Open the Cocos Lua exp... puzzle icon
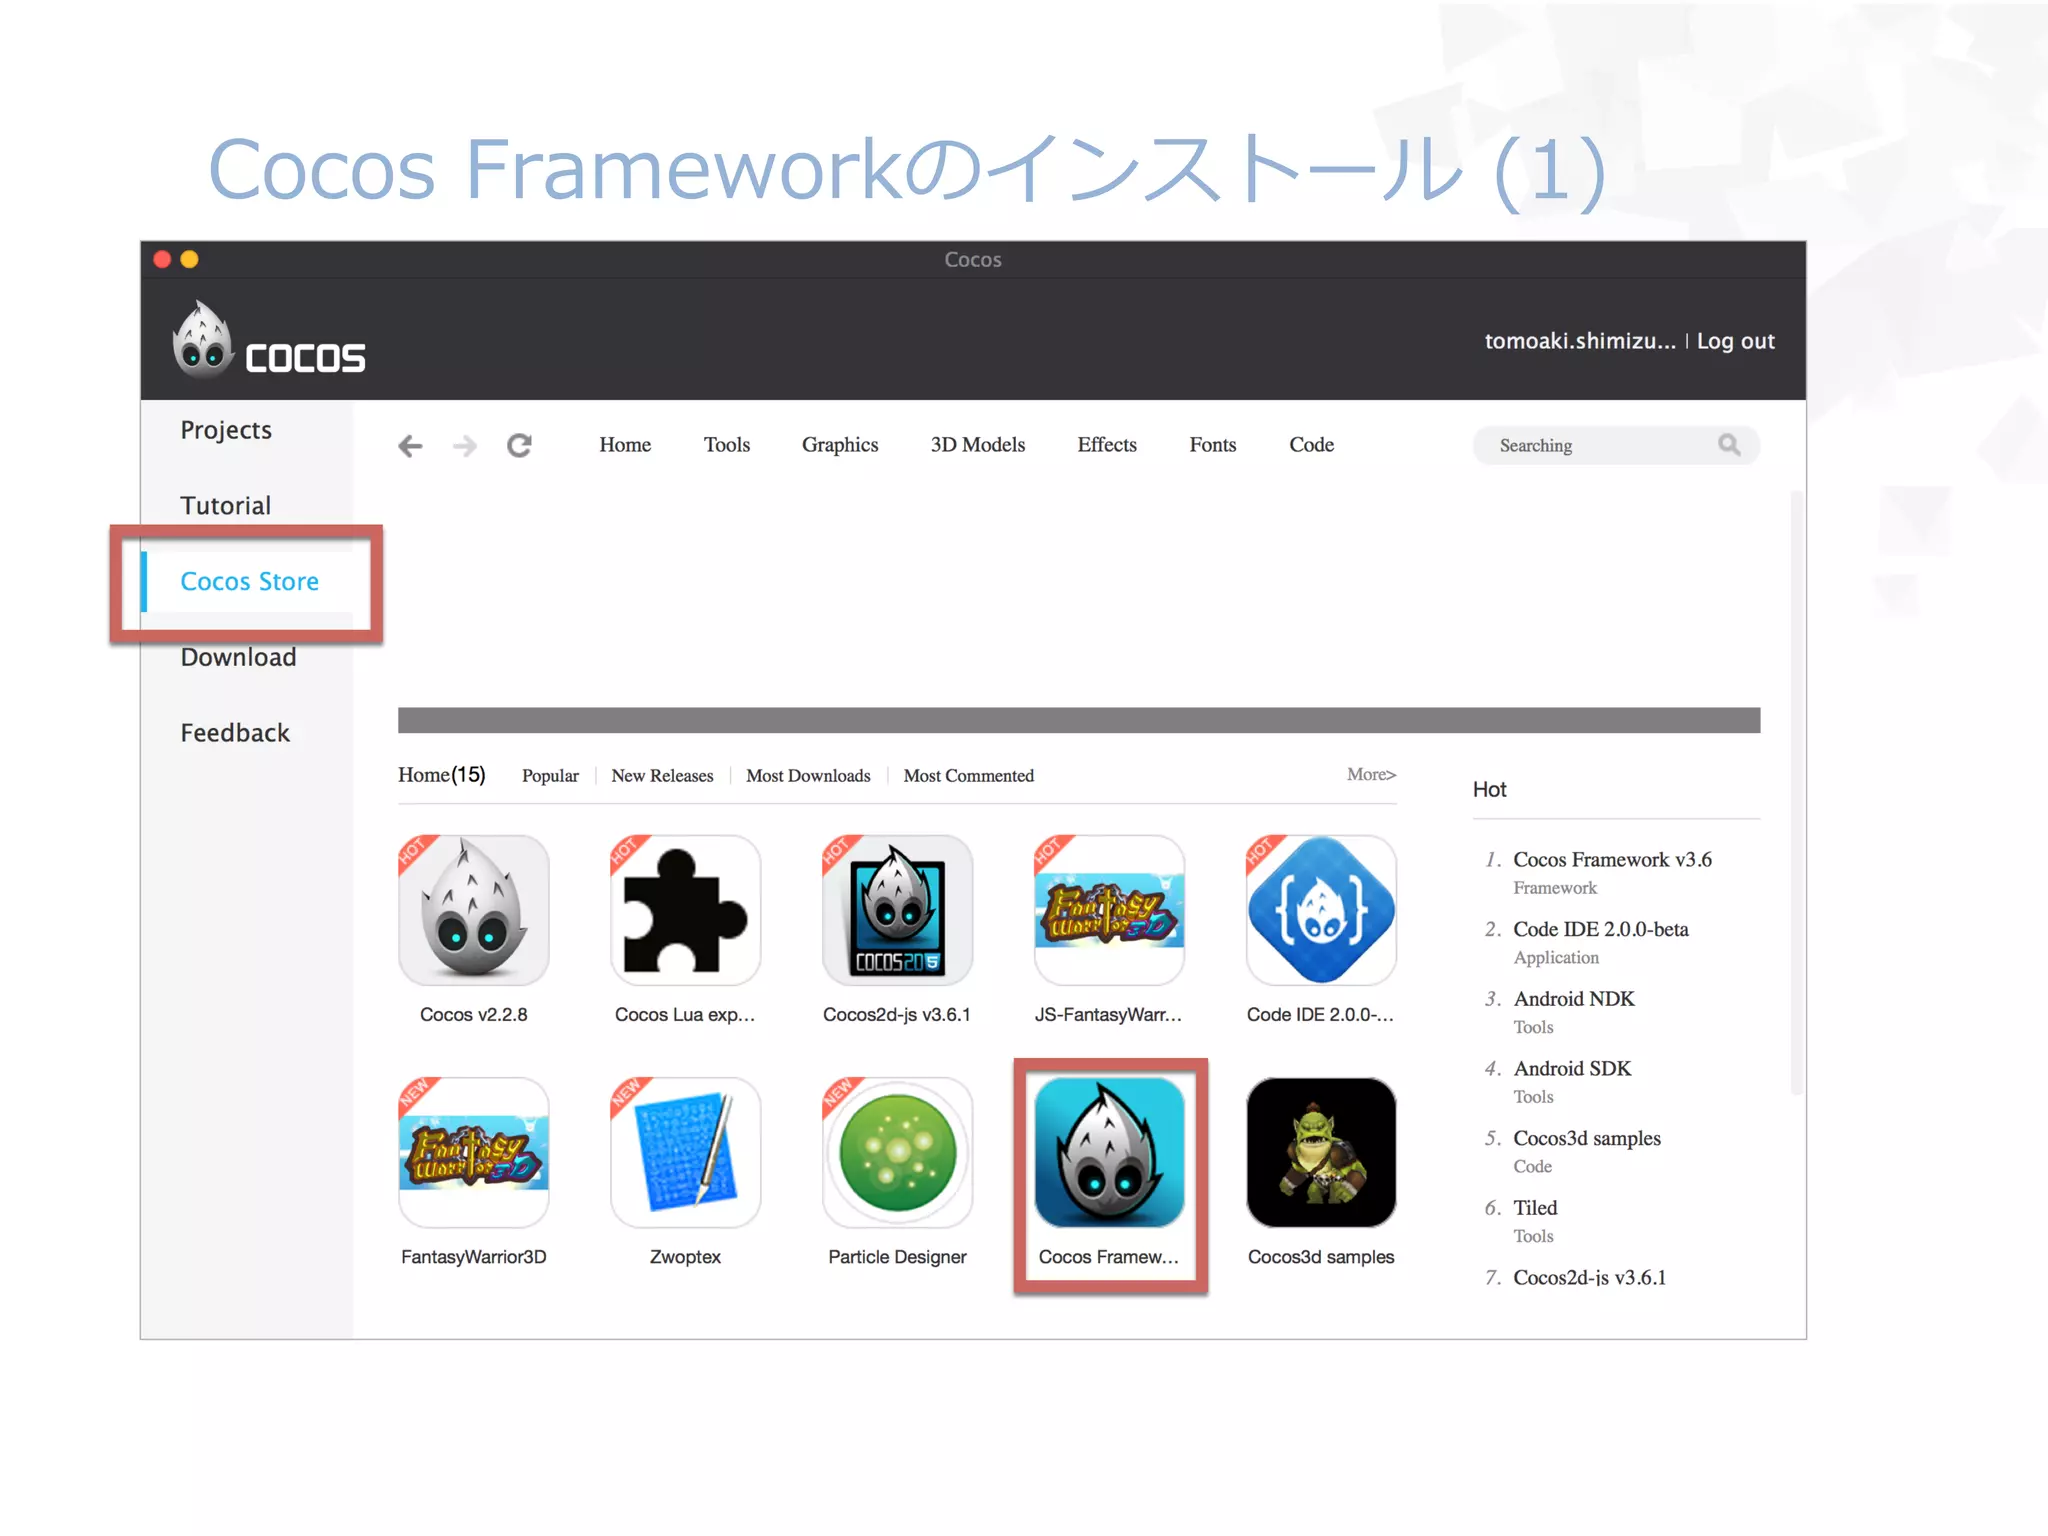Image resolution: width=2048 pixels, height=1536 pixels. coord(685,910)
